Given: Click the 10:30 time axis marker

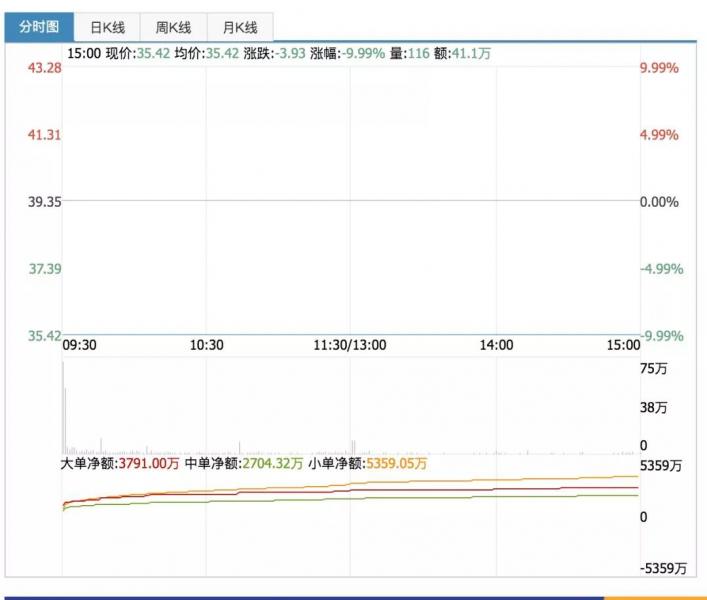Looking at the screenshot, I should [206, 345].
